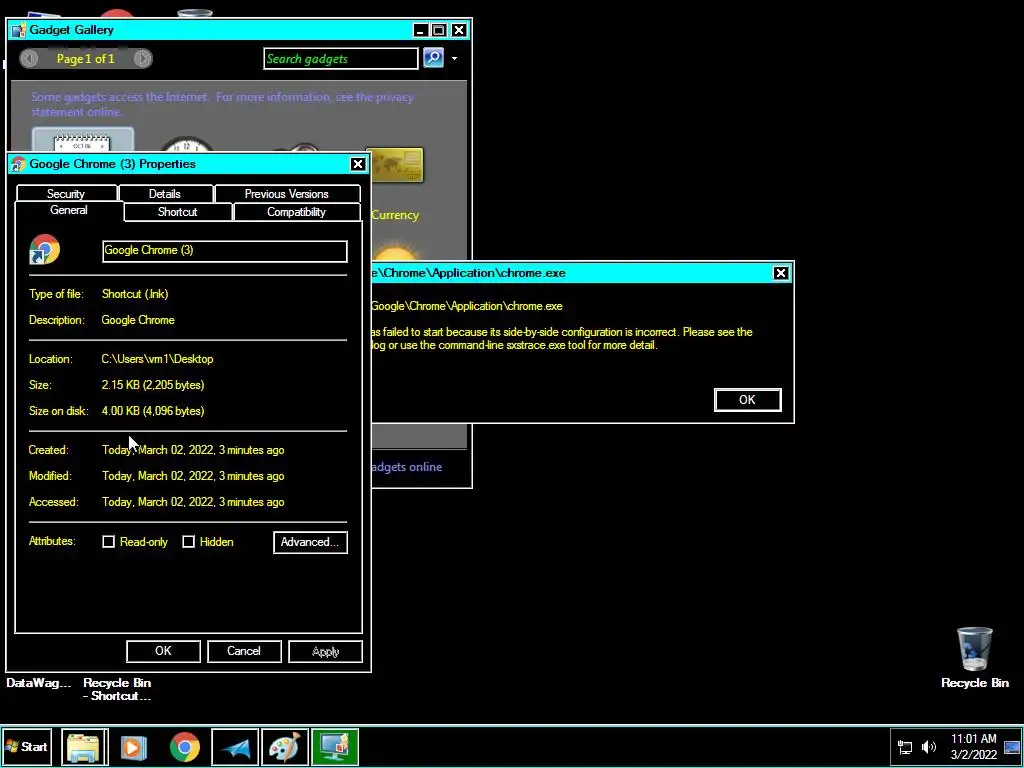1024x768 pixels.
Task: Click the Accessed date value
Action: click(x=193, y=502)
